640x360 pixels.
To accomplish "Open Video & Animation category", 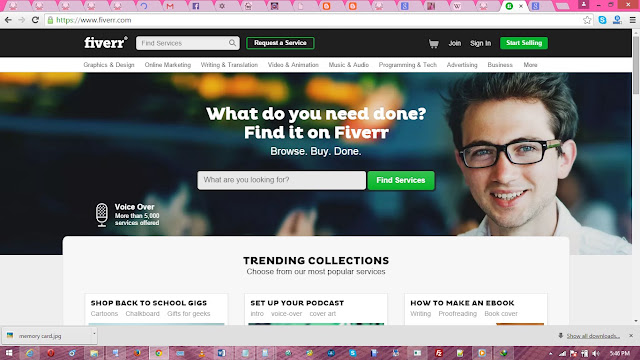I will pyautogui.click(x=293, y=65).
